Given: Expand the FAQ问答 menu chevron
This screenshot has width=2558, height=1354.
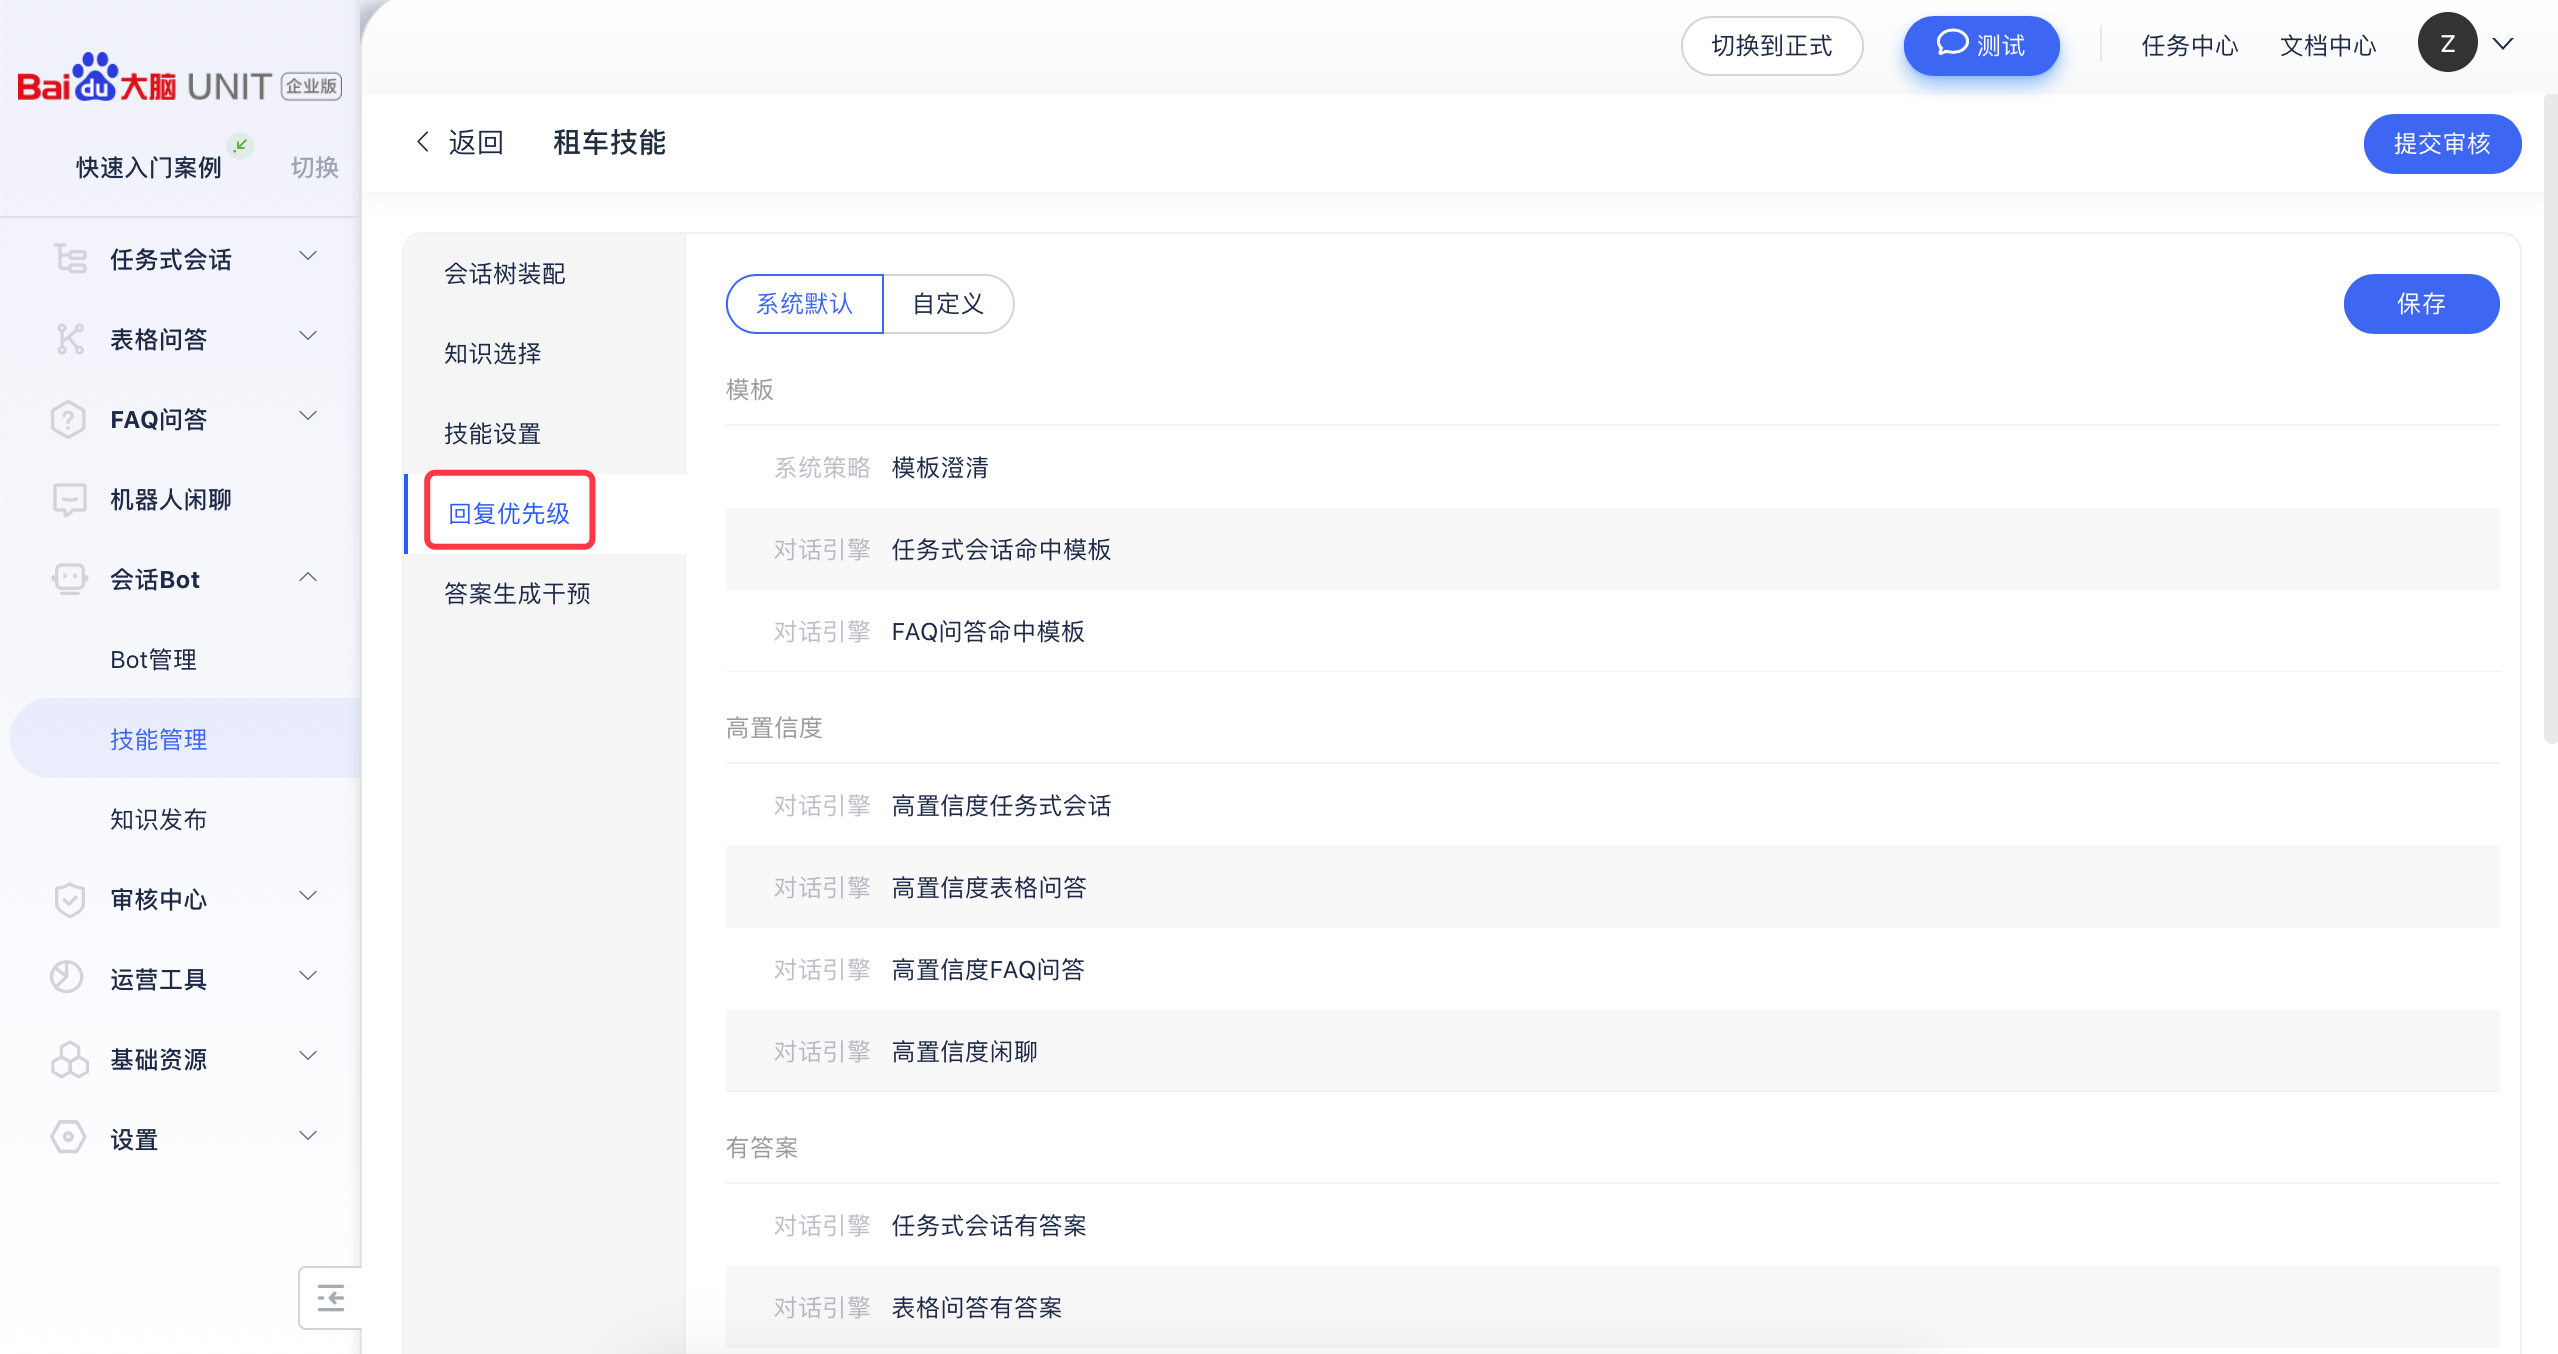Looking at the screenshot, I should 309,417.
